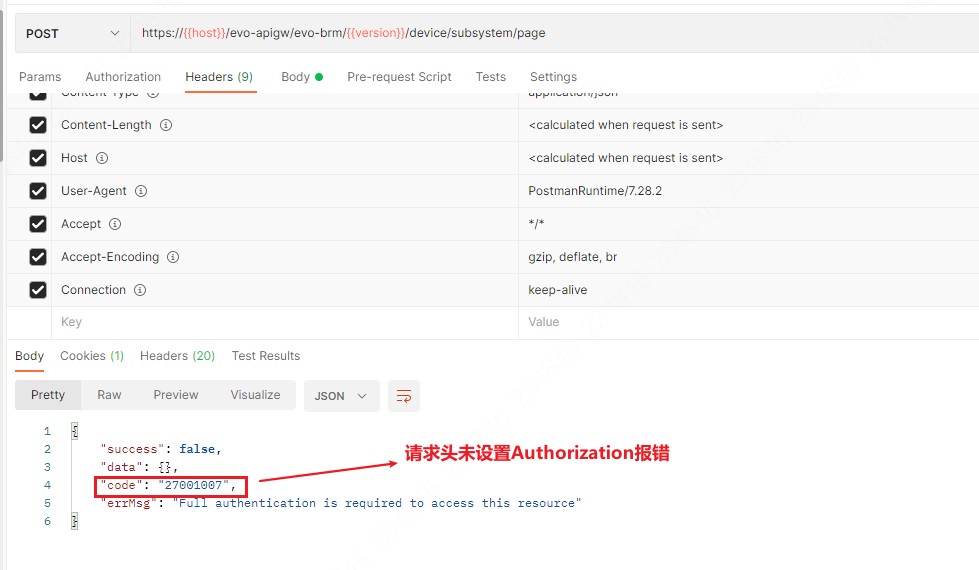Click info icon next to Accept-Encoding

coord(173,257)
